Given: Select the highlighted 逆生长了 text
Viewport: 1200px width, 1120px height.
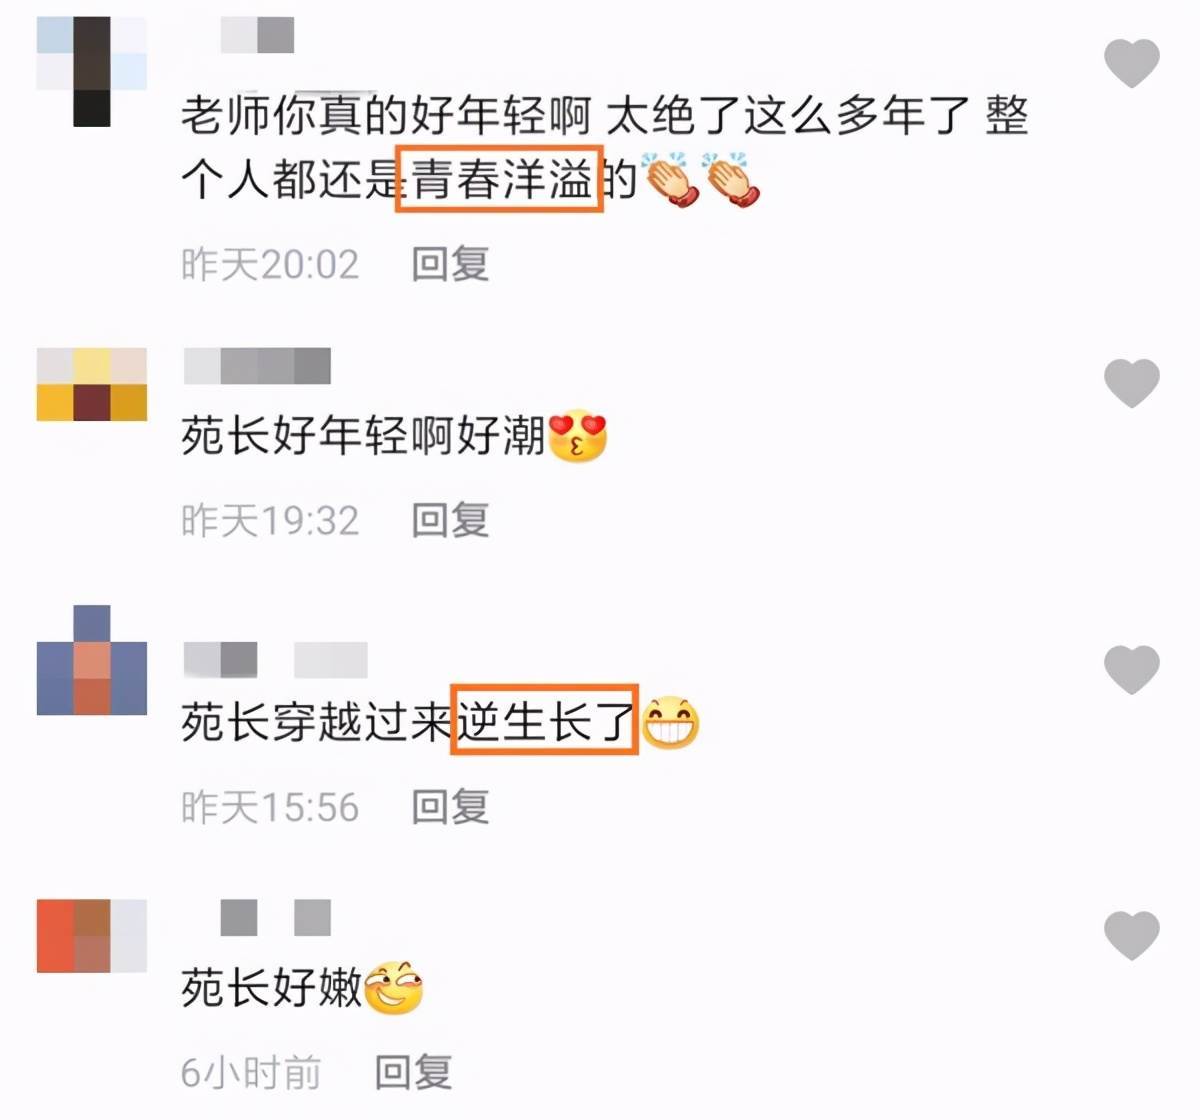Looking at the screenshot, I should tap(545, 719).
